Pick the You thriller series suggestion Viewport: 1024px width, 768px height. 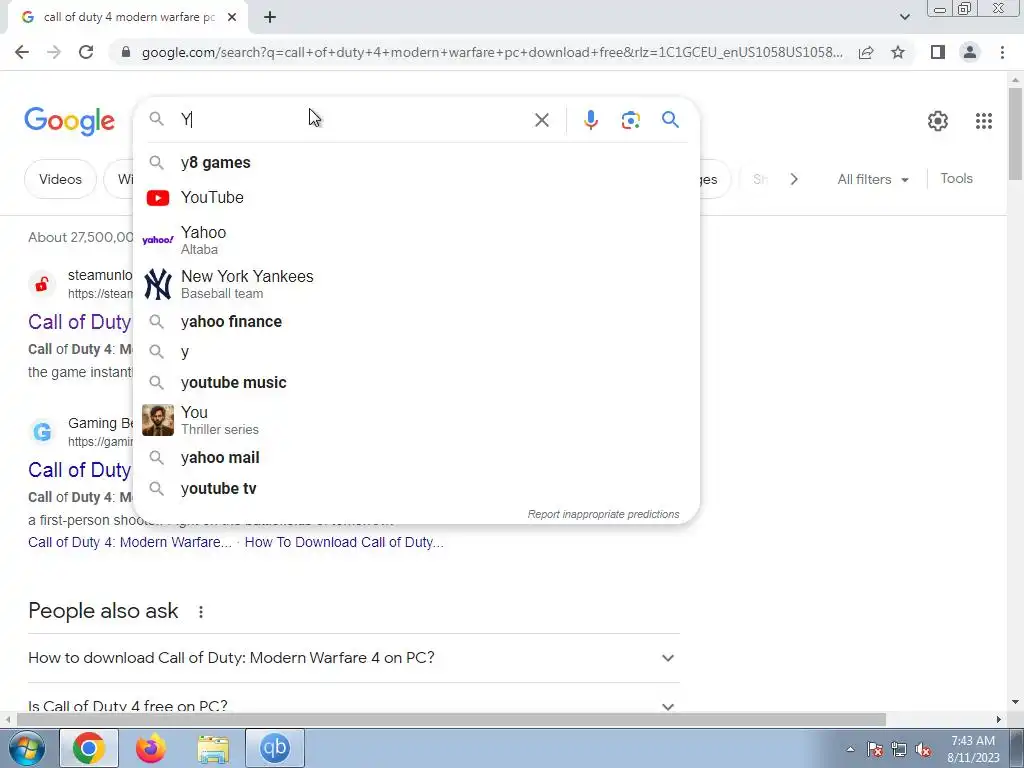click(416, 420)
